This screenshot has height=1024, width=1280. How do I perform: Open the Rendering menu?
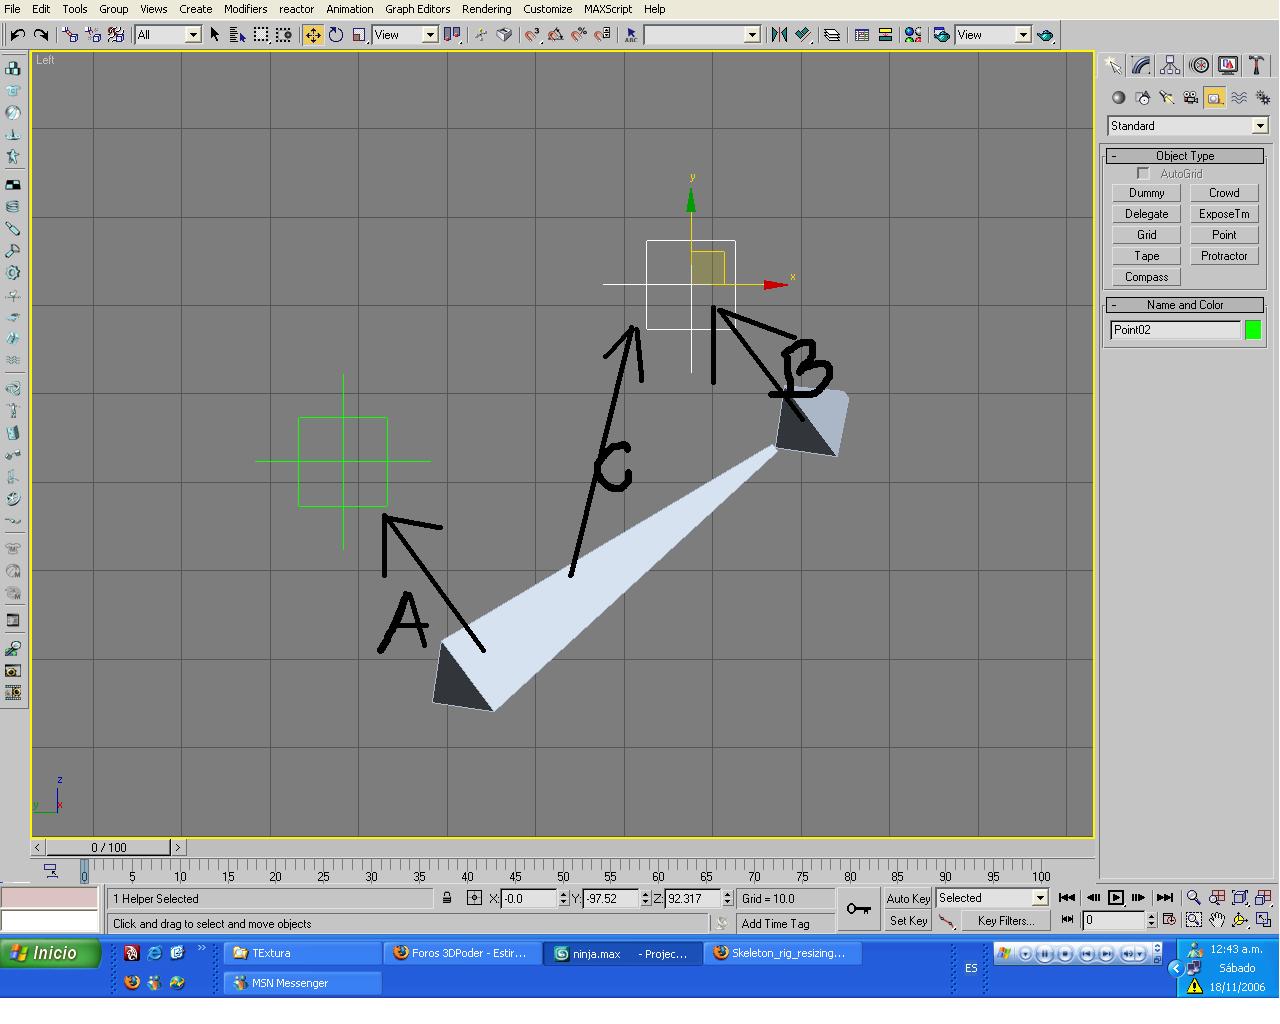[486, 9]
